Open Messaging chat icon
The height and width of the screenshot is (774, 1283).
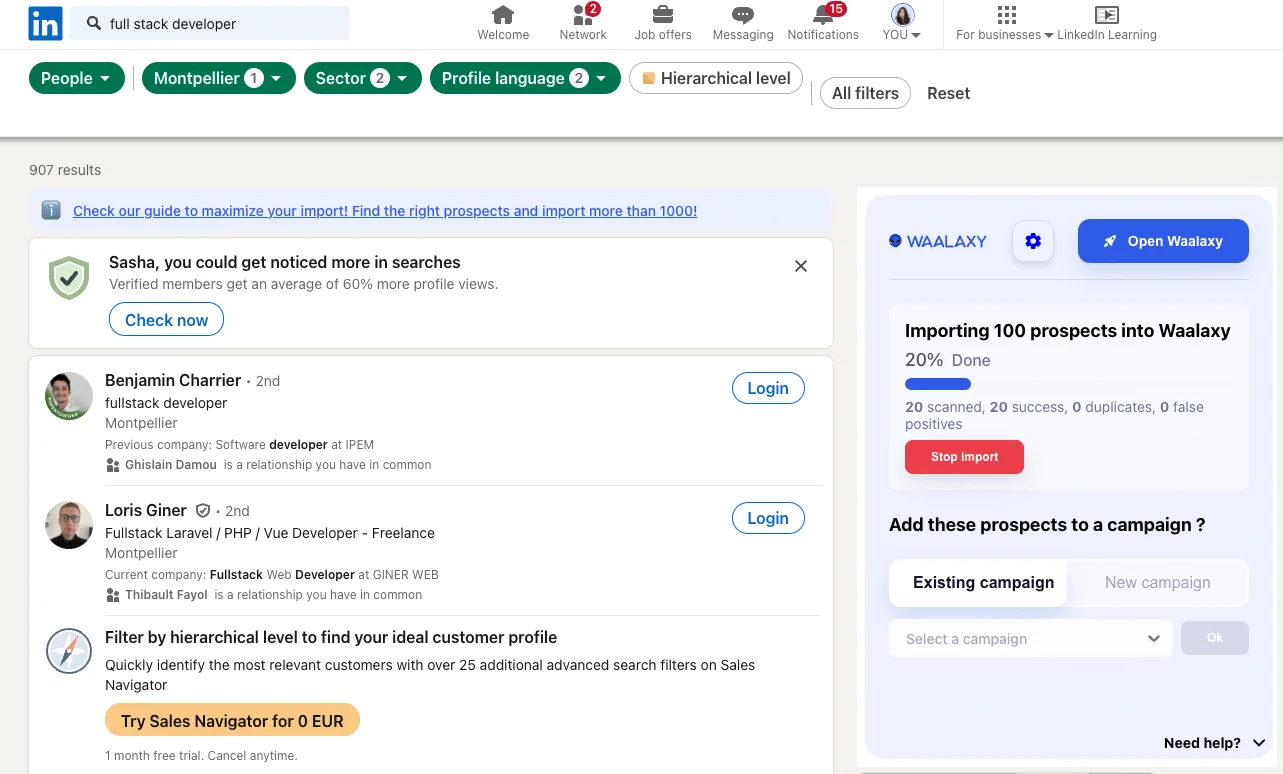(x=742, y=15)
